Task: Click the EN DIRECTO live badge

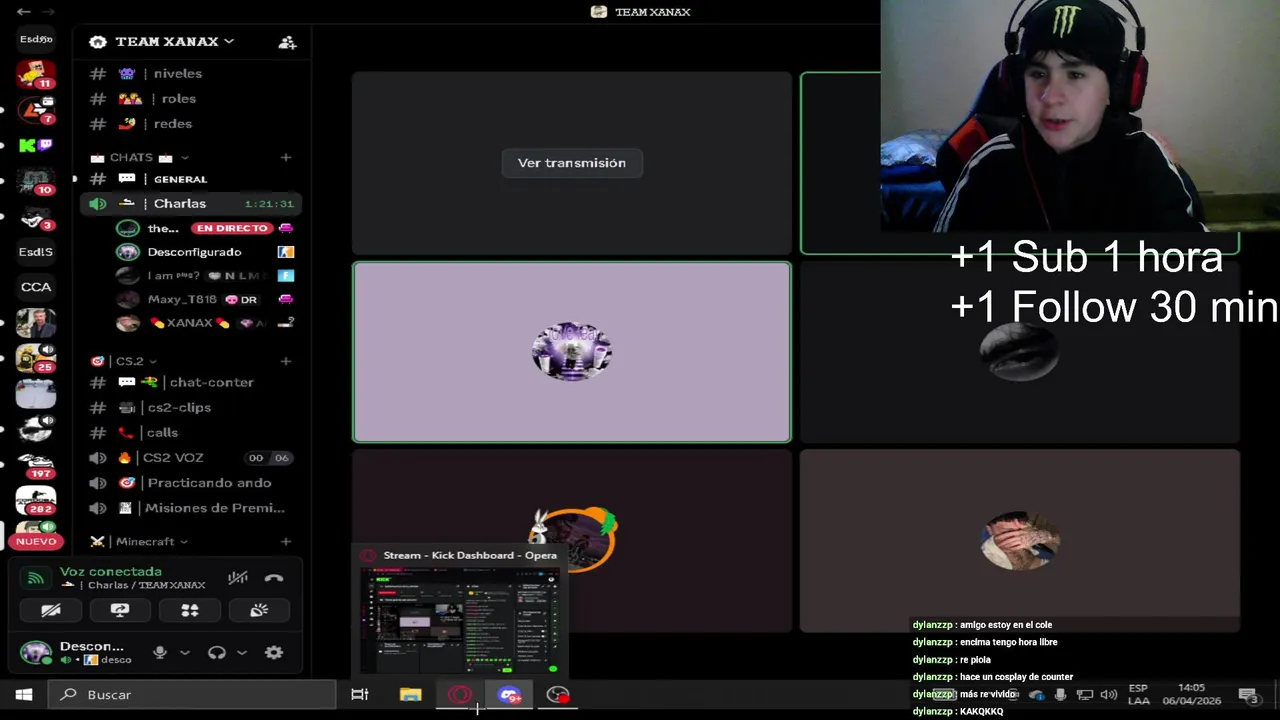Action: [x=232, y=228]
